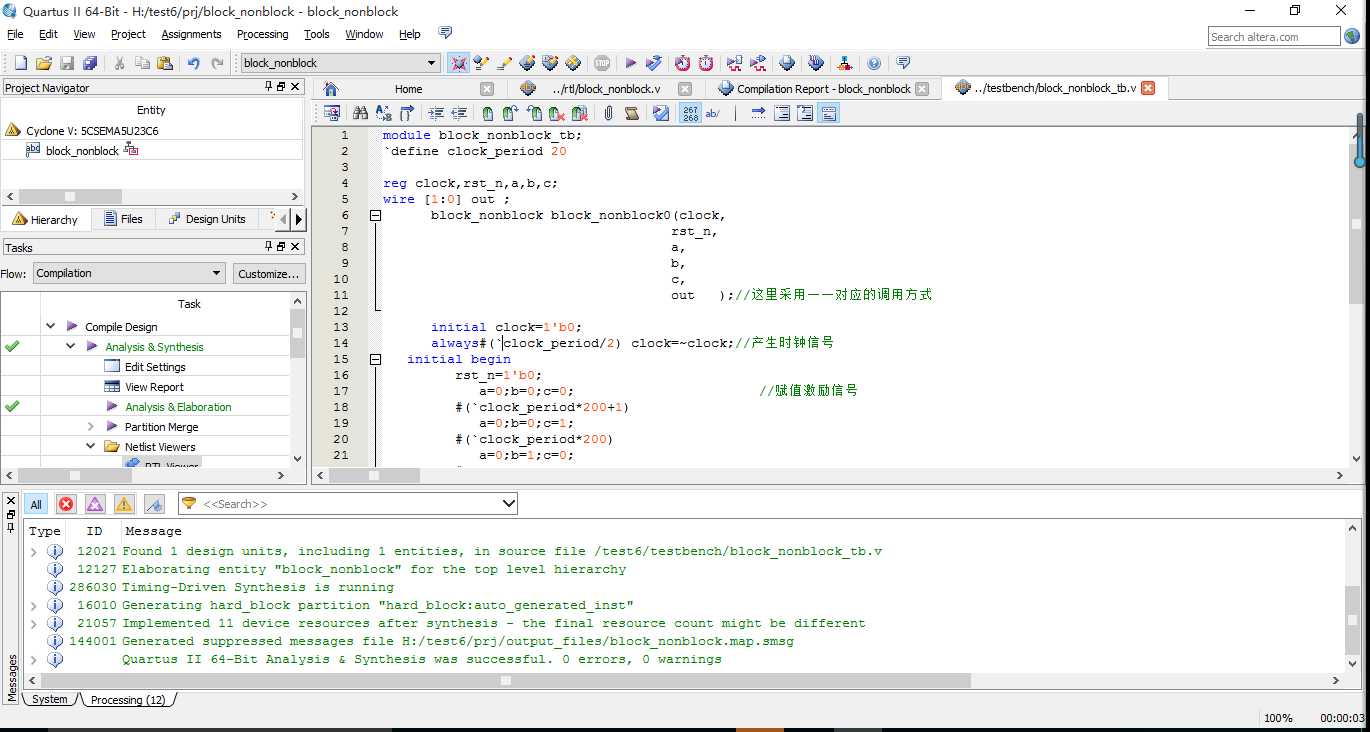Viewport: 1370px width, 732px height.
Task: Increase indent in the editor toolbar
Action: click(436, 113)
